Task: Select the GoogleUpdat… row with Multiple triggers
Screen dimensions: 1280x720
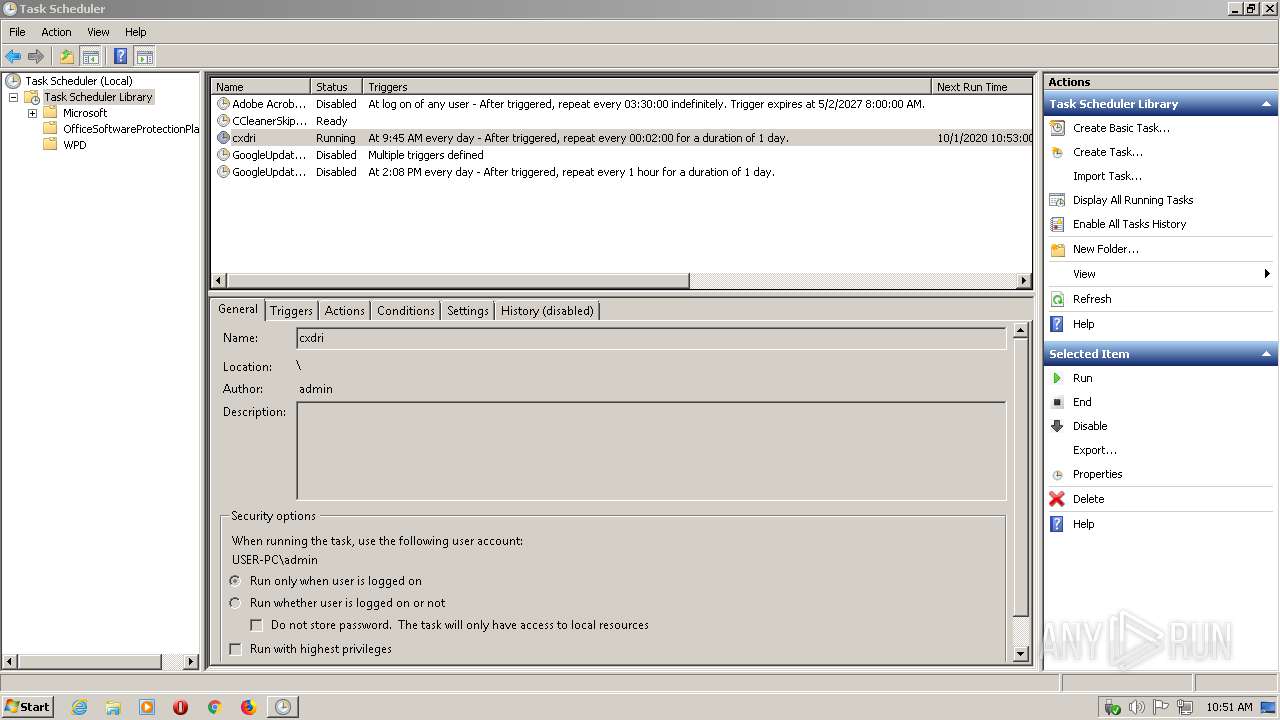Action: pos(621,155)
